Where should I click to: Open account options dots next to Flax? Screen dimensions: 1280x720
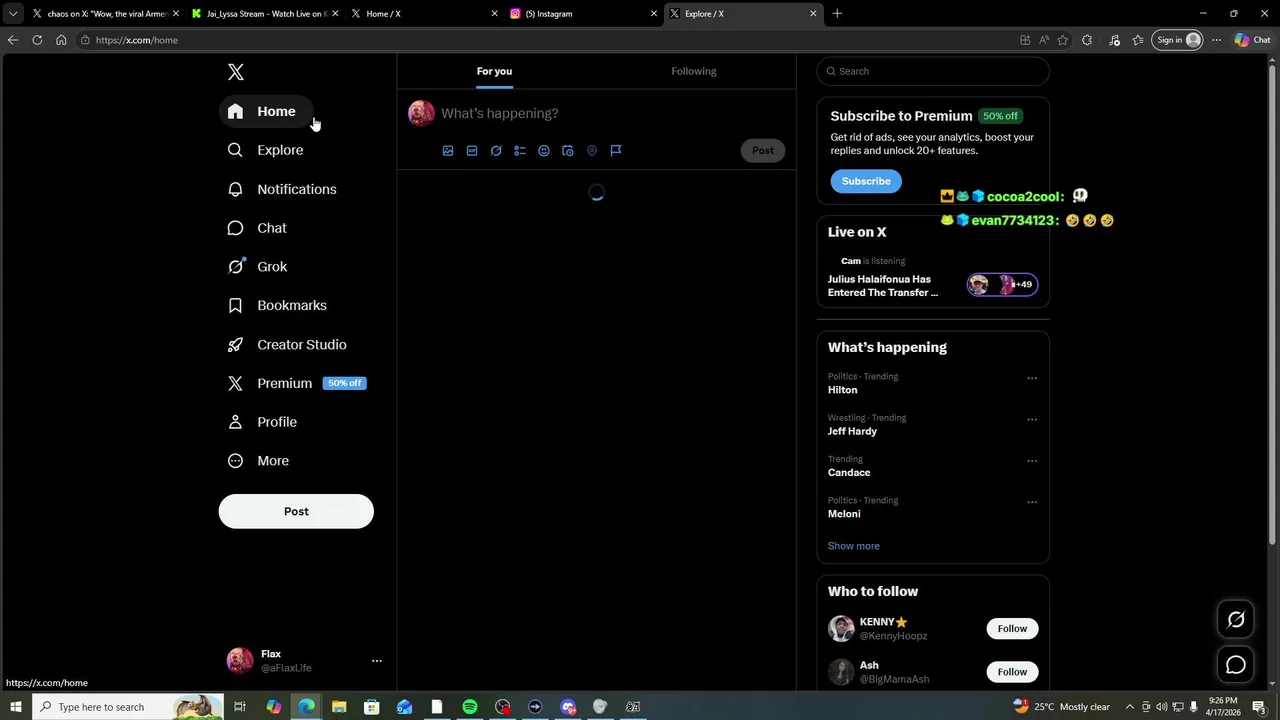[x=377, y=661]
